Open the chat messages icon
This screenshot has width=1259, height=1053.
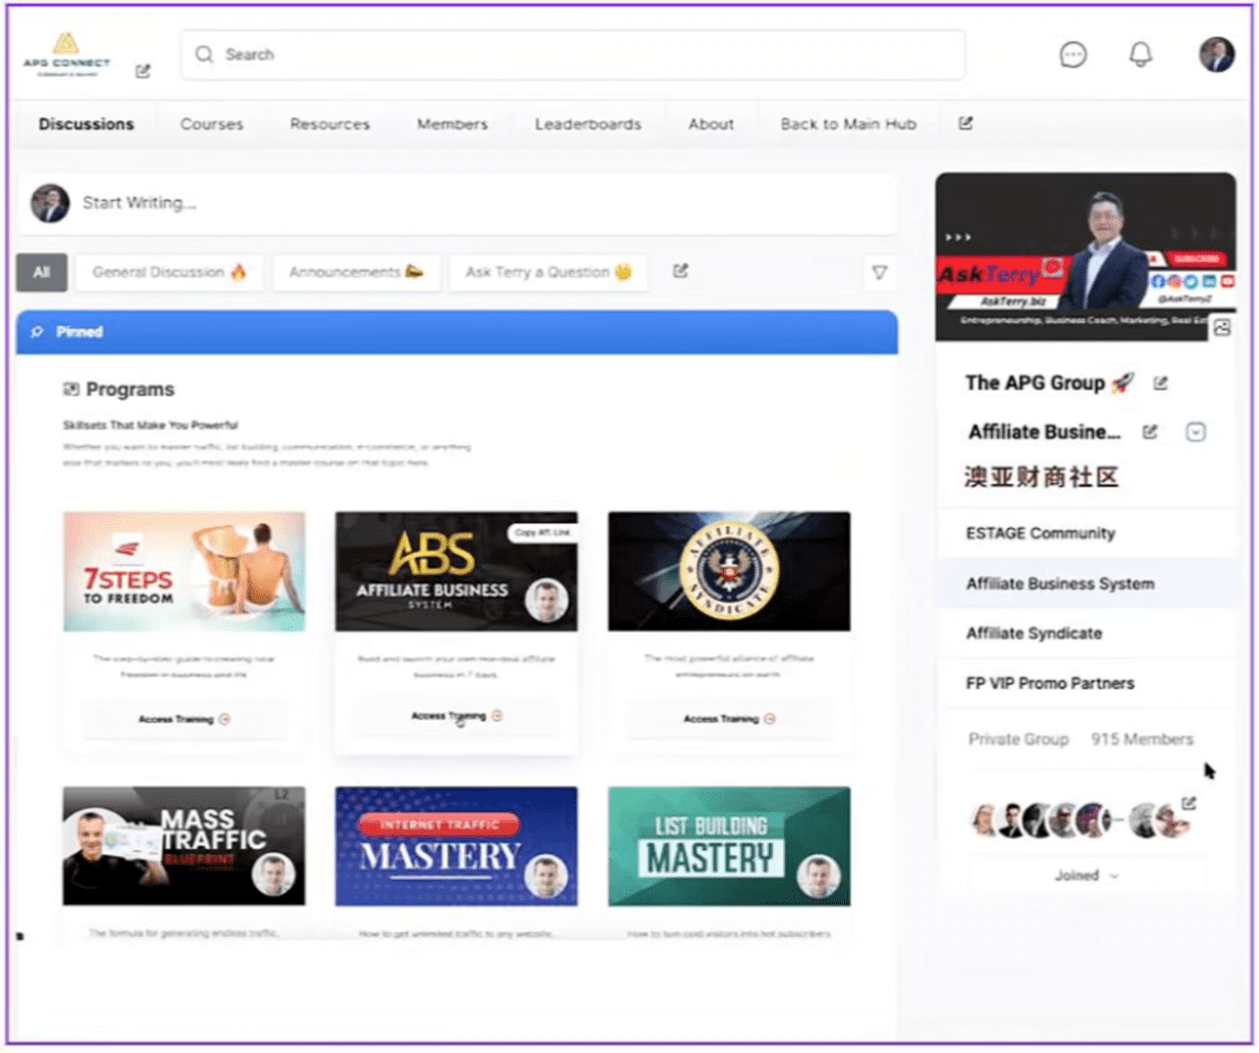1073,55
